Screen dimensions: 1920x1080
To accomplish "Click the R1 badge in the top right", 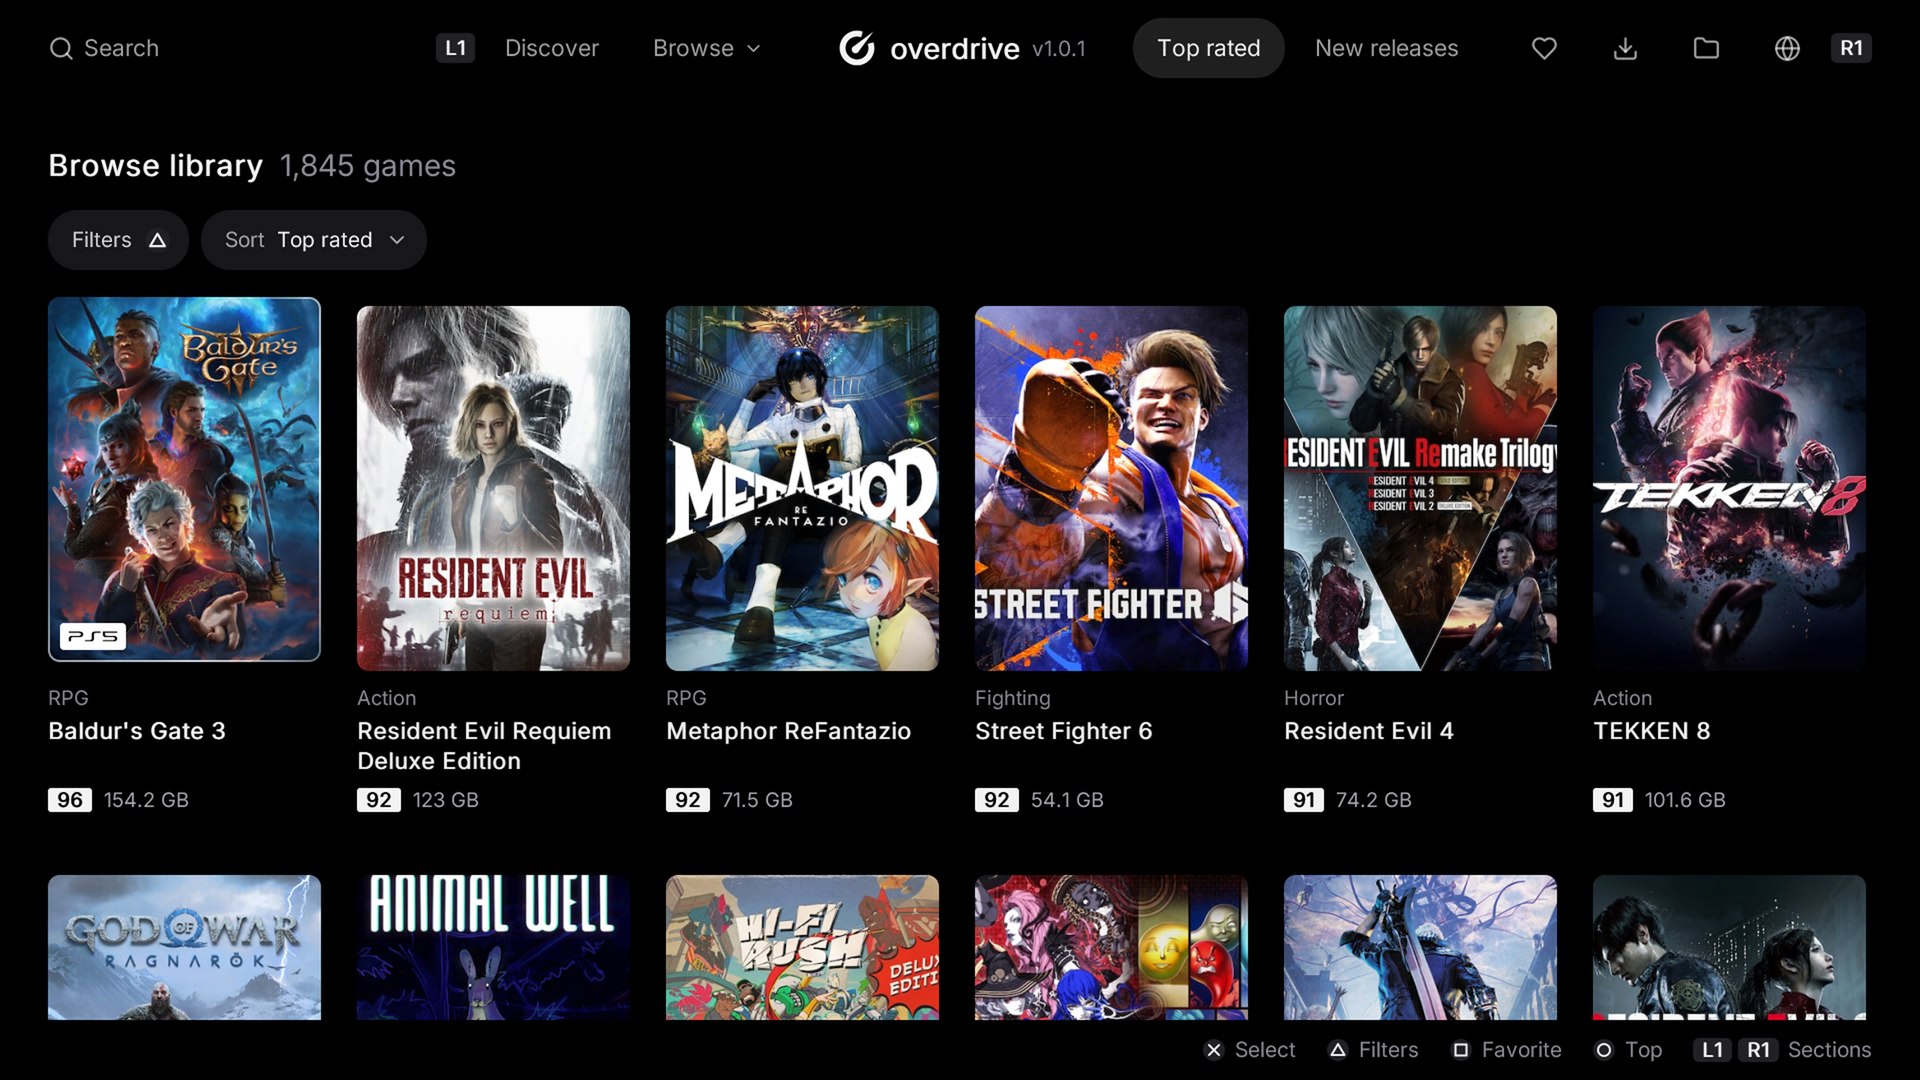I will pos(1851,48).
